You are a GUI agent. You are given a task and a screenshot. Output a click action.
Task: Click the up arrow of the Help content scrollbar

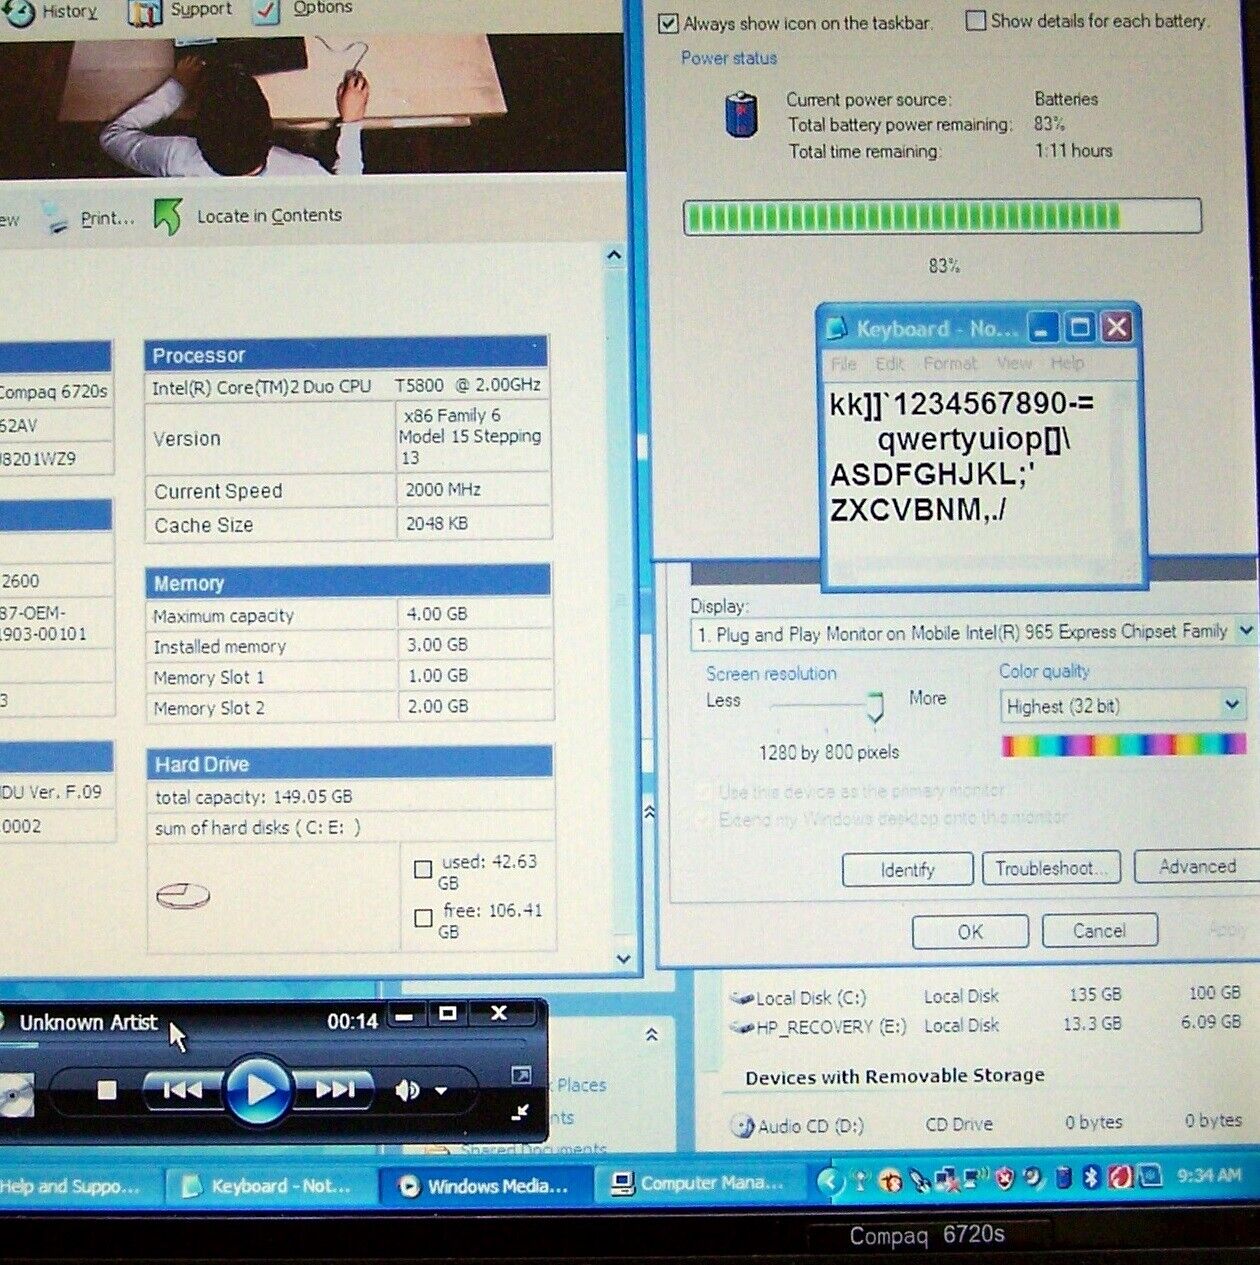point(614,255)
